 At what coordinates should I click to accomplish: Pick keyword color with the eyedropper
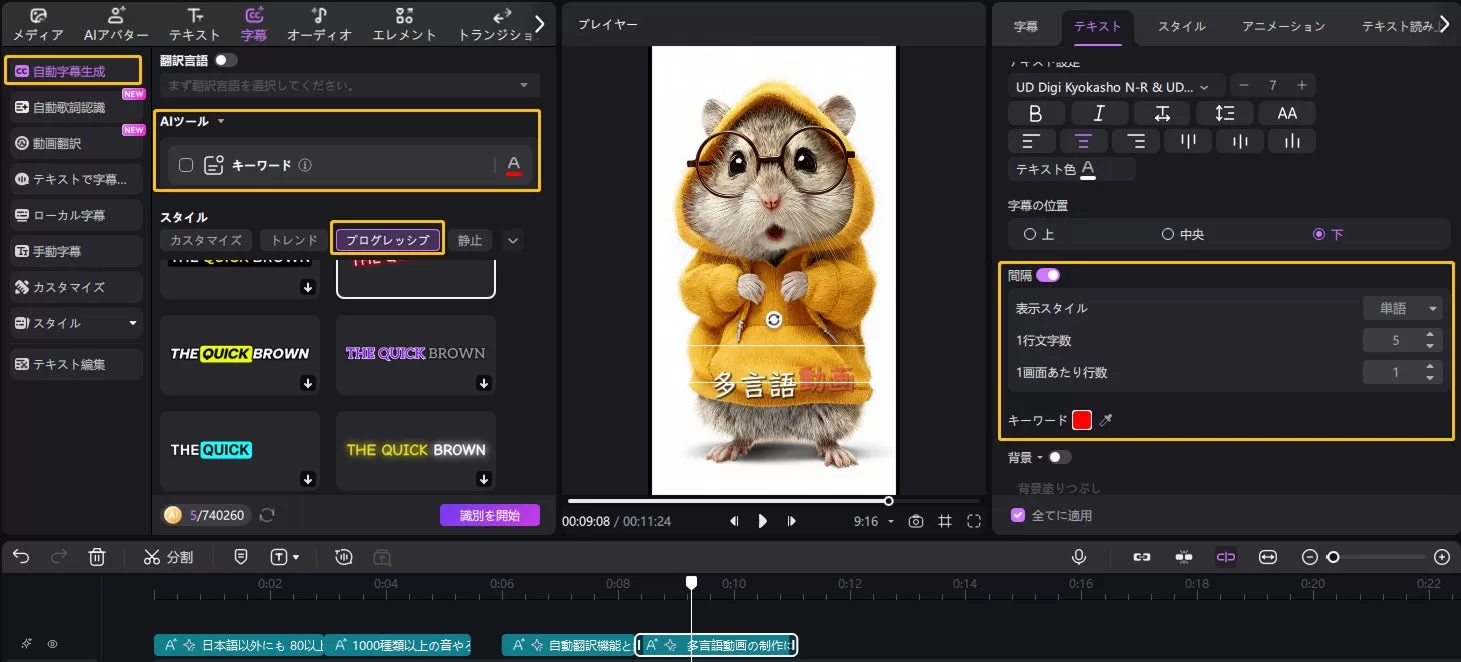coord(1105,421)
